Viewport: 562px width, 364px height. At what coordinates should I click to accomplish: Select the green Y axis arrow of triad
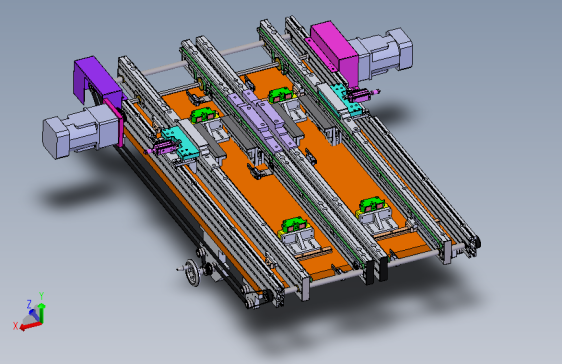click(42, 312)
